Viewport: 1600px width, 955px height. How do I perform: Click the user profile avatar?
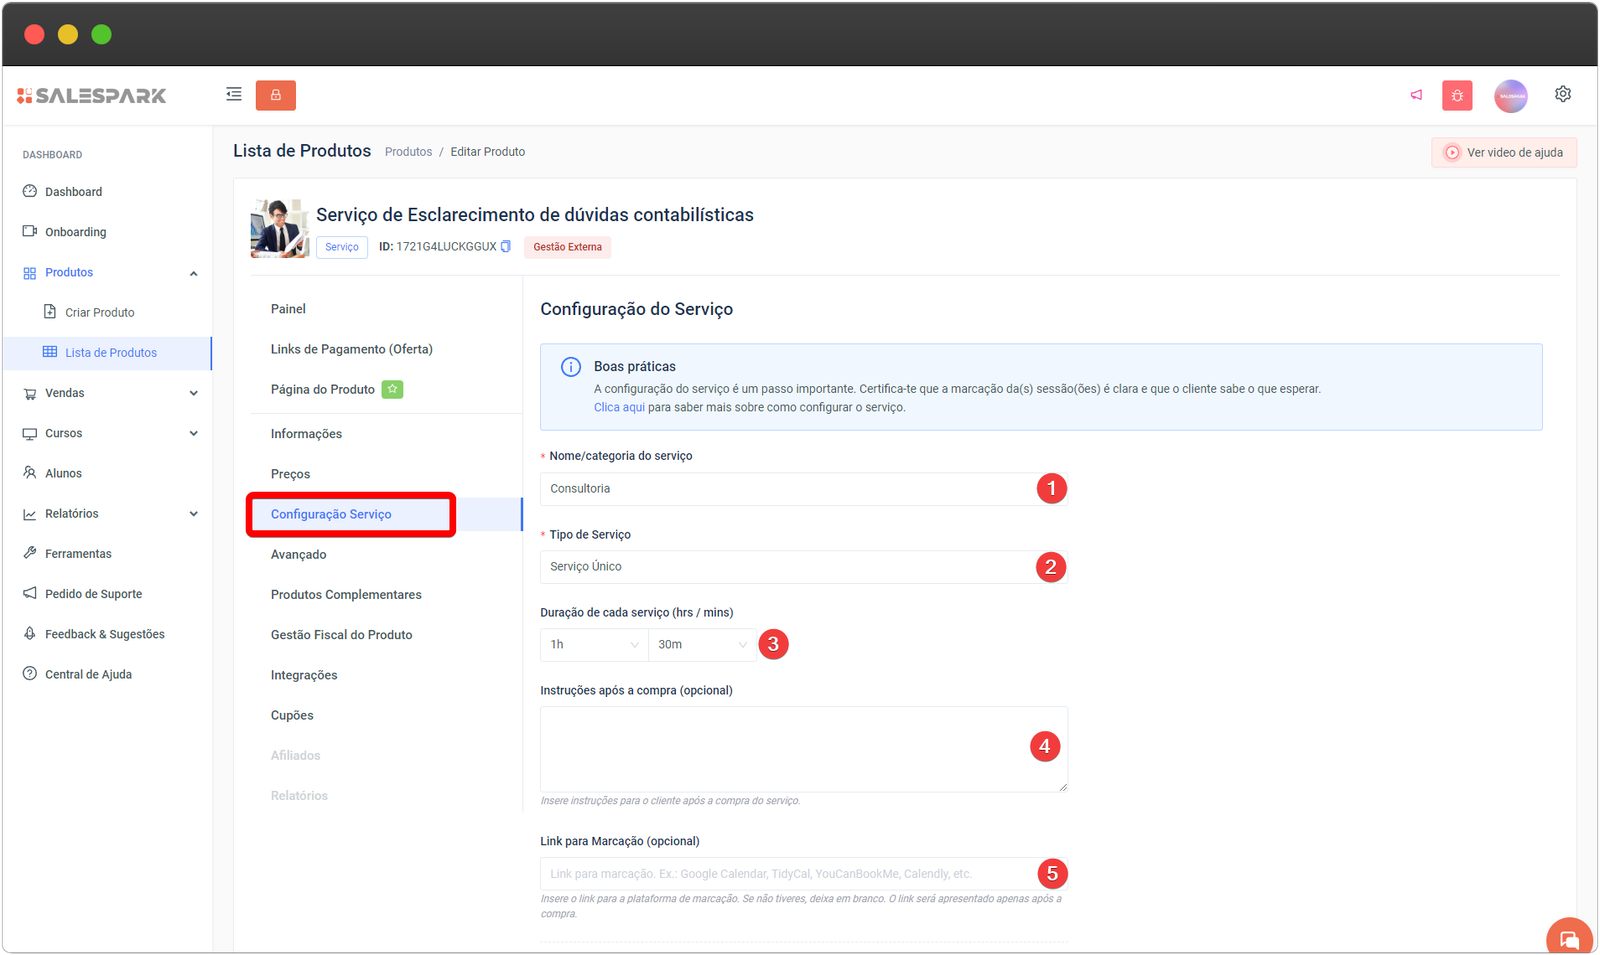click(x=1510, y=96)
